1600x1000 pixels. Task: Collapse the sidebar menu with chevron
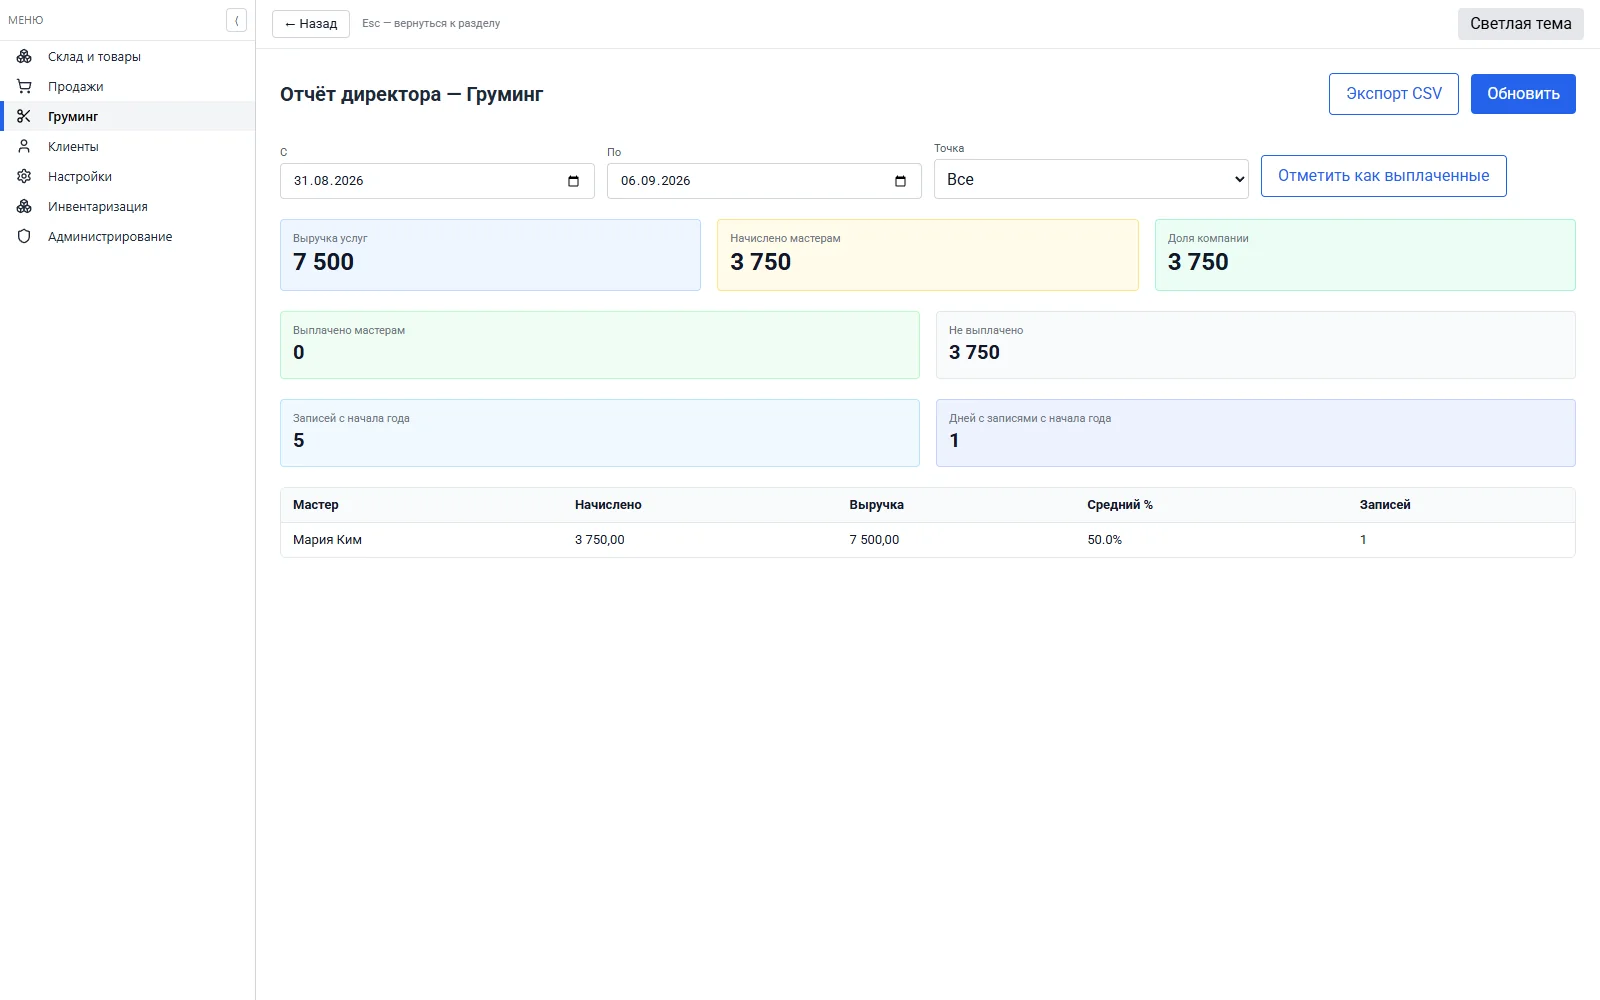pyautogui.click(x=236, y=20)
